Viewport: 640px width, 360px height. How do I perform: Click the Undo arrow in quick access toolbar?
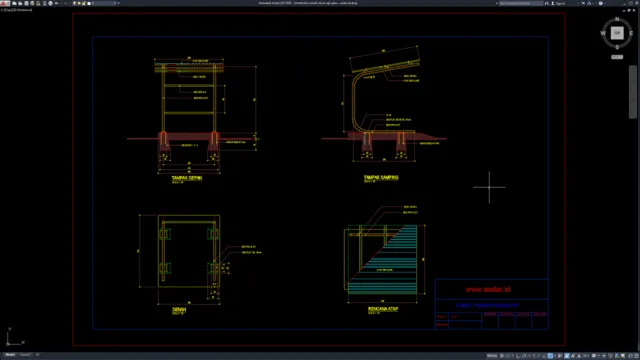pos(56,3)
